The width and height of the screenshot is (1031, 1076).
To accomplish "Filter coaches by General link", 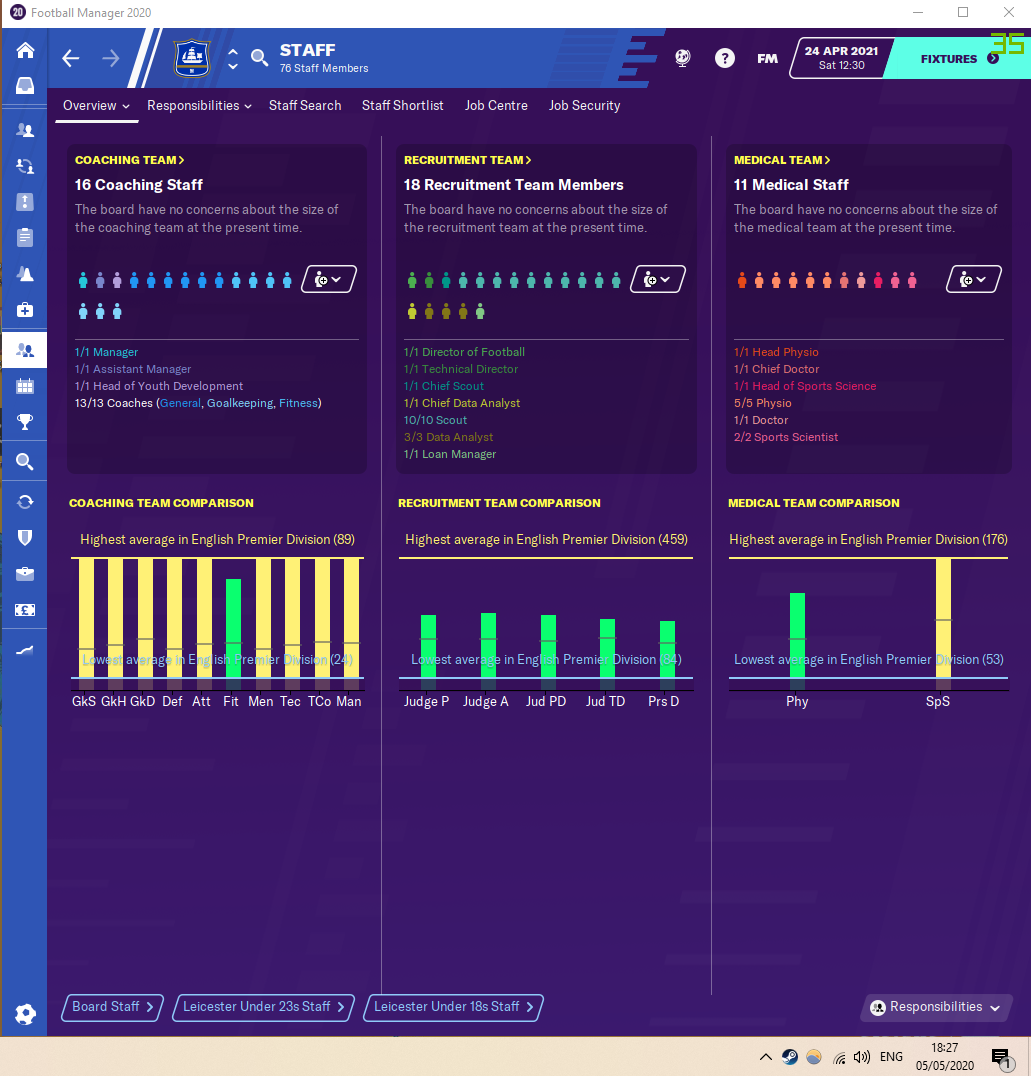I will (x=180, y=404).
